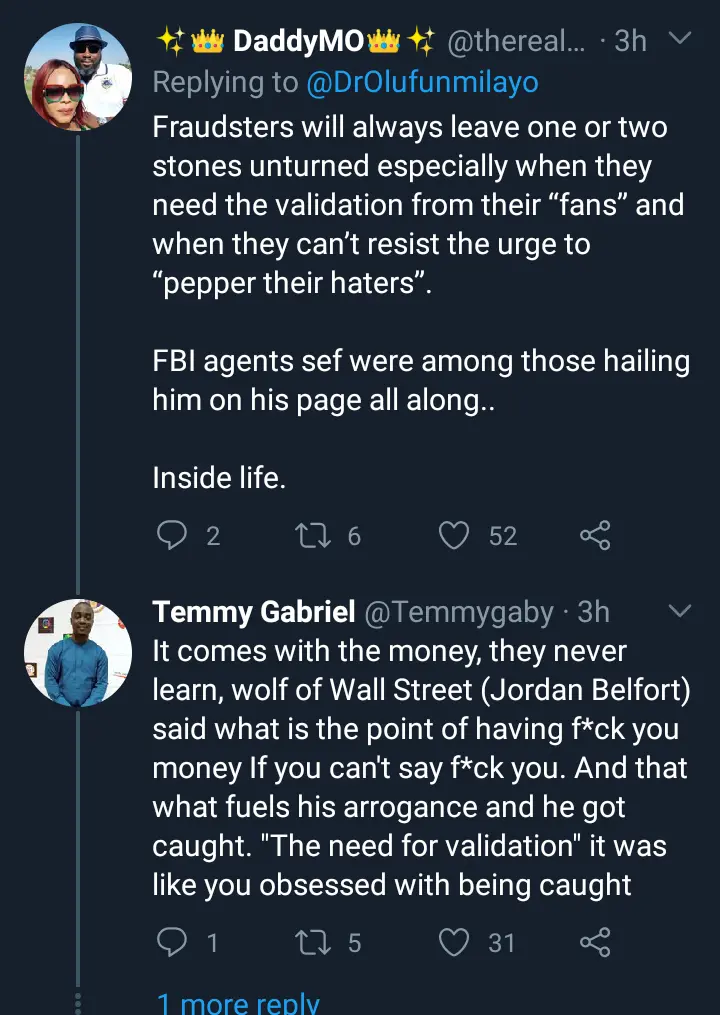This screenshot has height=1015, width=720.
Task: Share DaddyMO's tweet
Action: (595, 536)
